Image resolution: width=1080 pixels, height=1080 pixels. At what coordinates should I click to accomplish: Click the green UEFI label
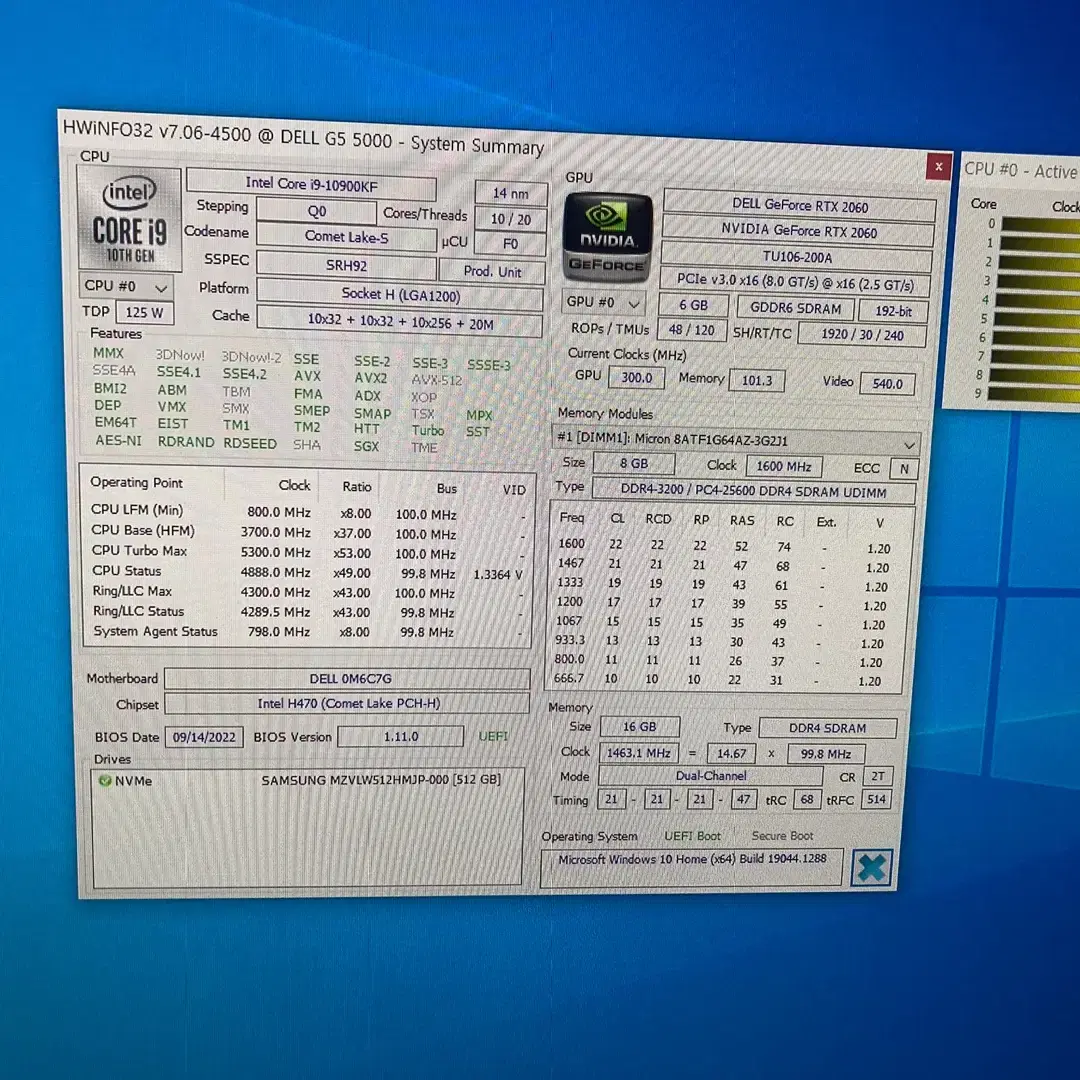click(493, 736)
